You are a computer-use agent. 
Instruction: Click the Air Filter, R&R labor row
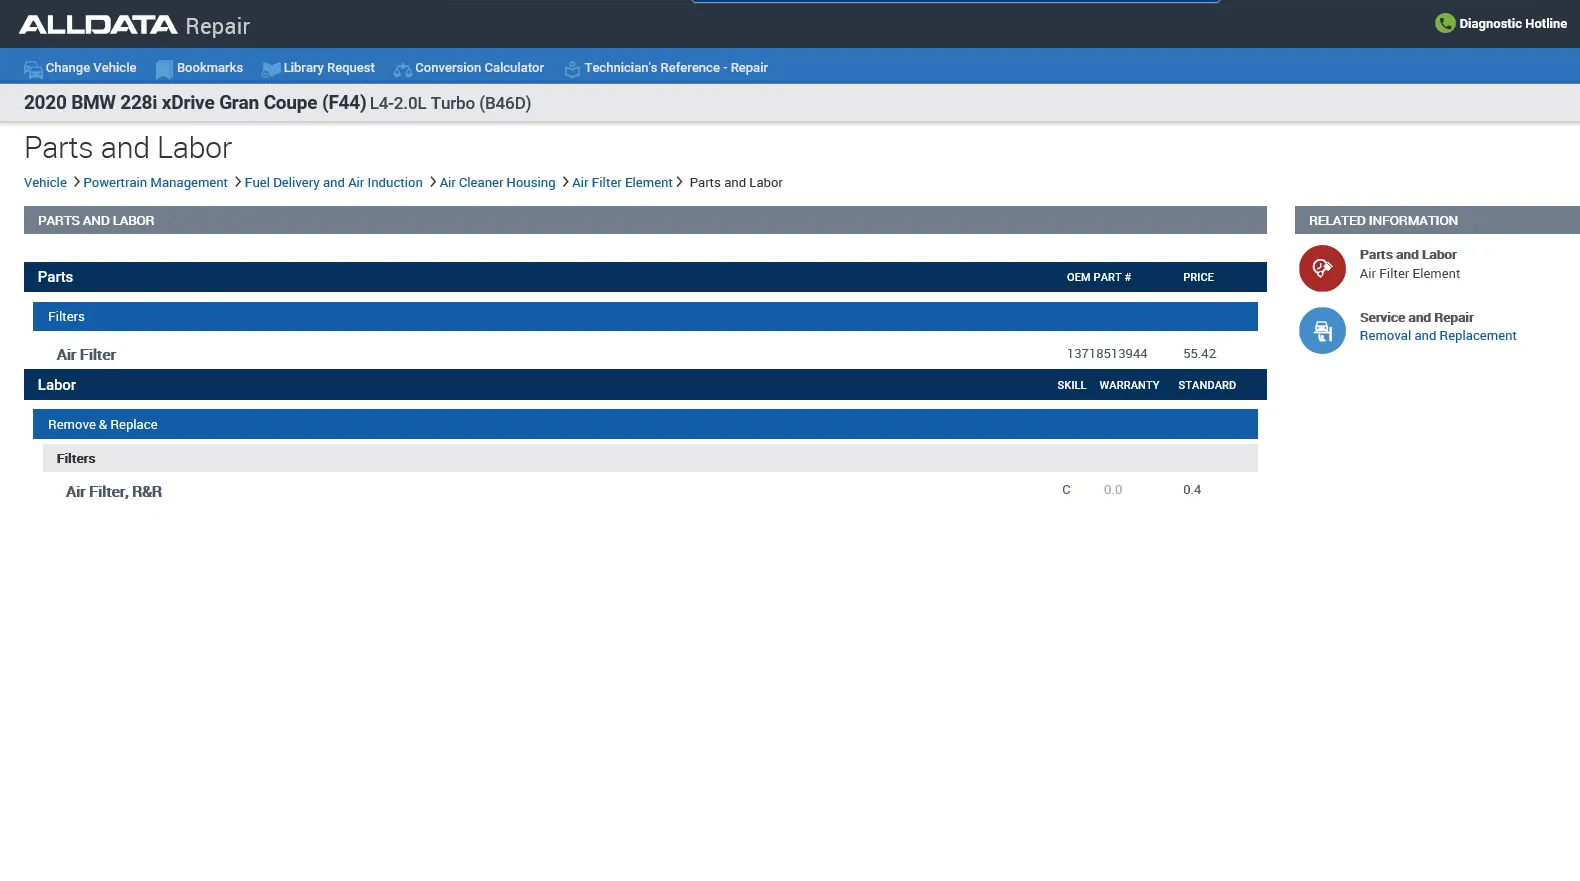[x=650, y=491]
